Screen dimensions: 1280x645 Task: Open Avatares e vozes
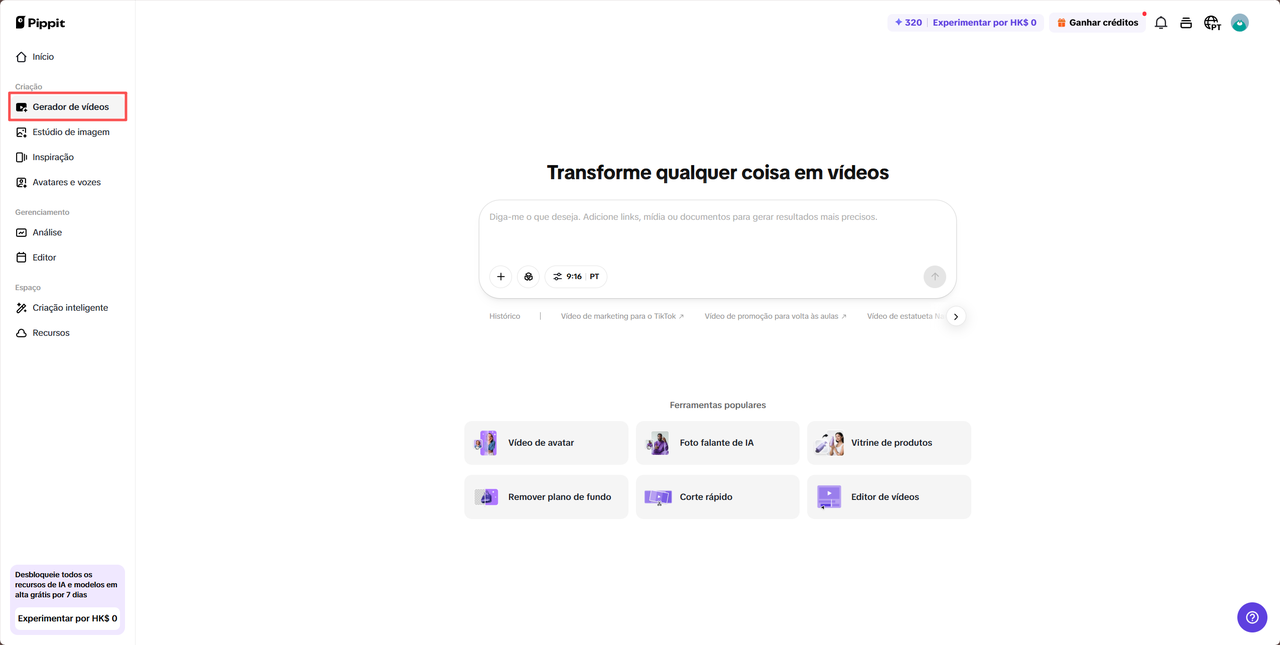click(66, 182)
